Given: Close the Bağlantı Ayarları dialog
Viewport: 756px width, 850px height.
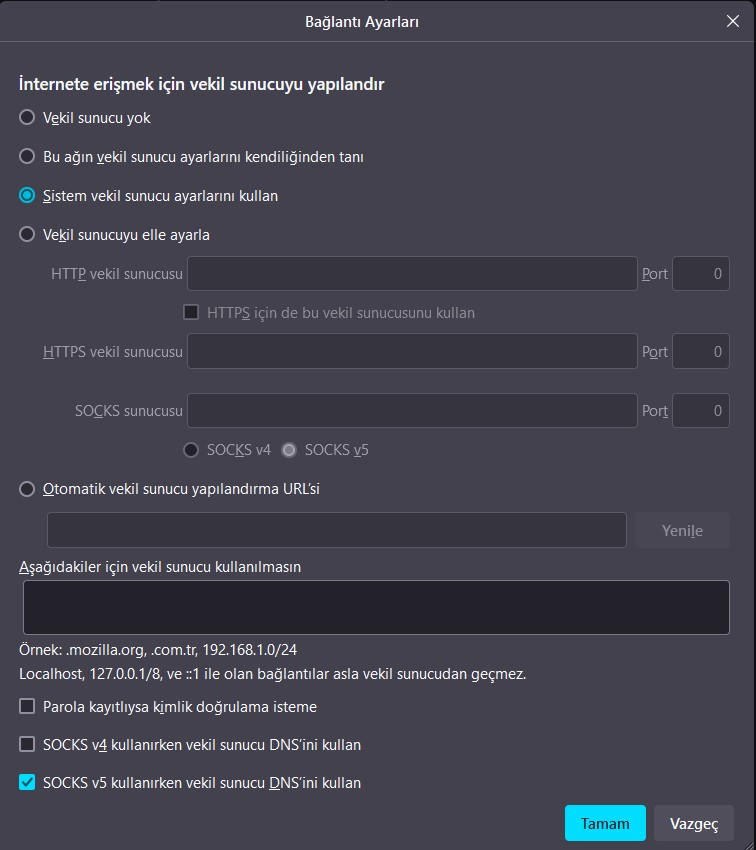Looking at the screenshot, I should (x=733, y=21).
